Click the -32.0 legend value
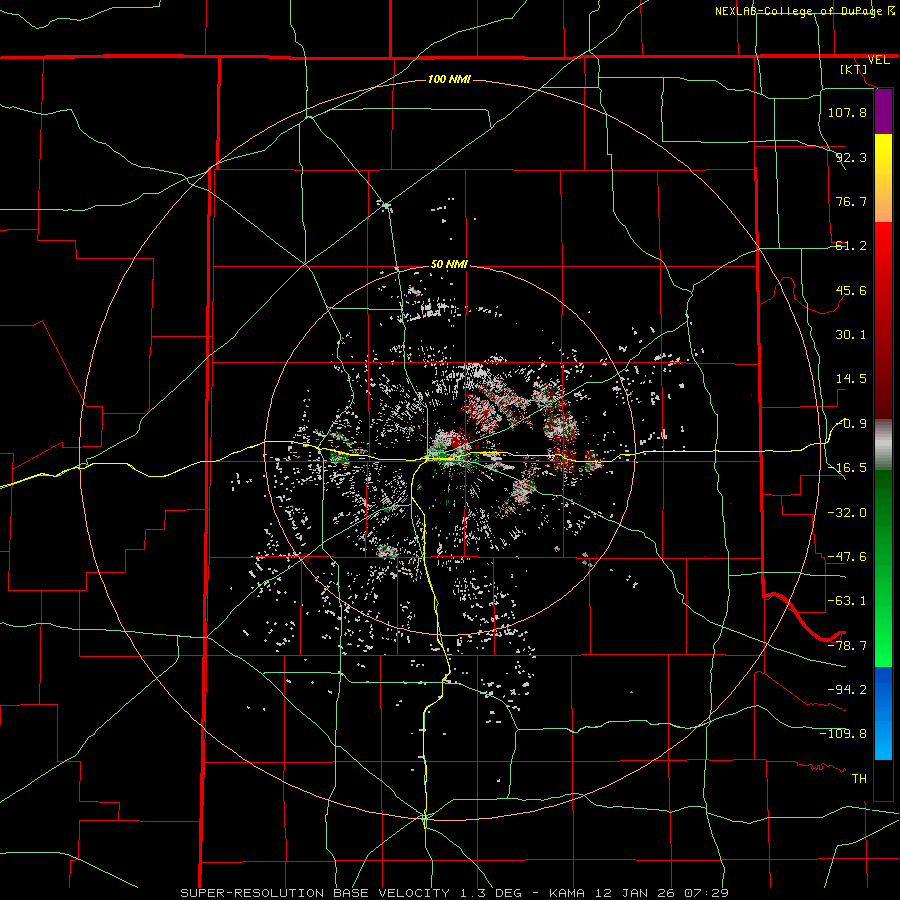This screenshot has height=900, width=900. [x=847, y=512]
